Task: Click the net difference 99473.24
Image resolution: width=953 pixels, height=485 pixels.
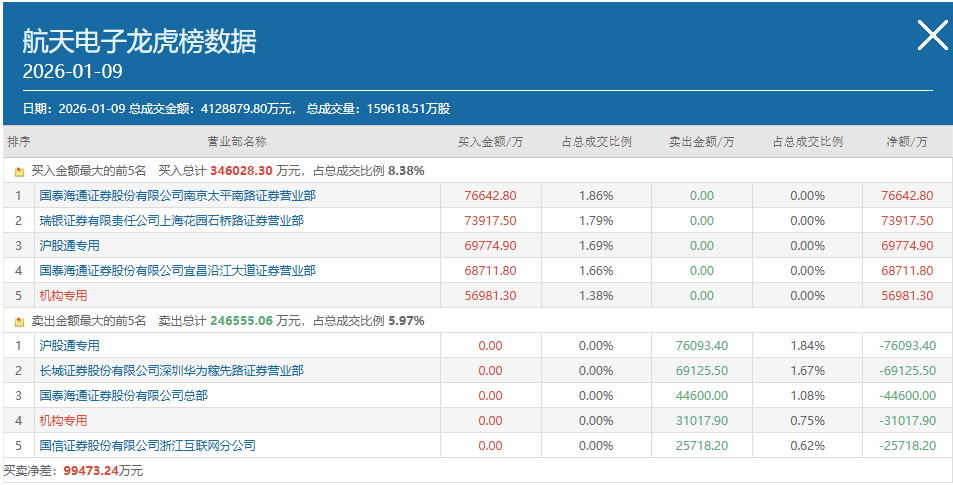Action: [x=91, y=470]
